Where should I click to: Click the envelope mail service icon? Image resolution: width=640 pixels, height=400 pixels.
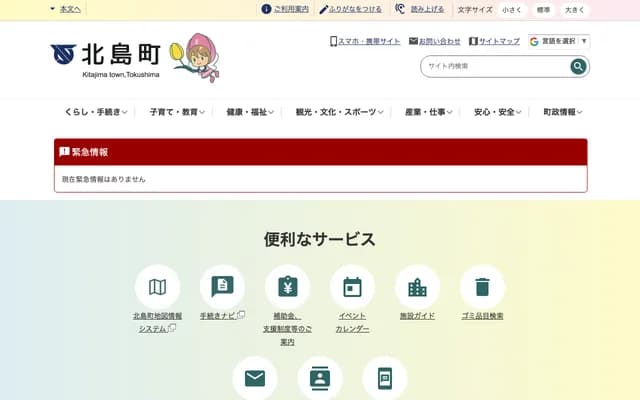pyautogui.click(x=255, y=378)
